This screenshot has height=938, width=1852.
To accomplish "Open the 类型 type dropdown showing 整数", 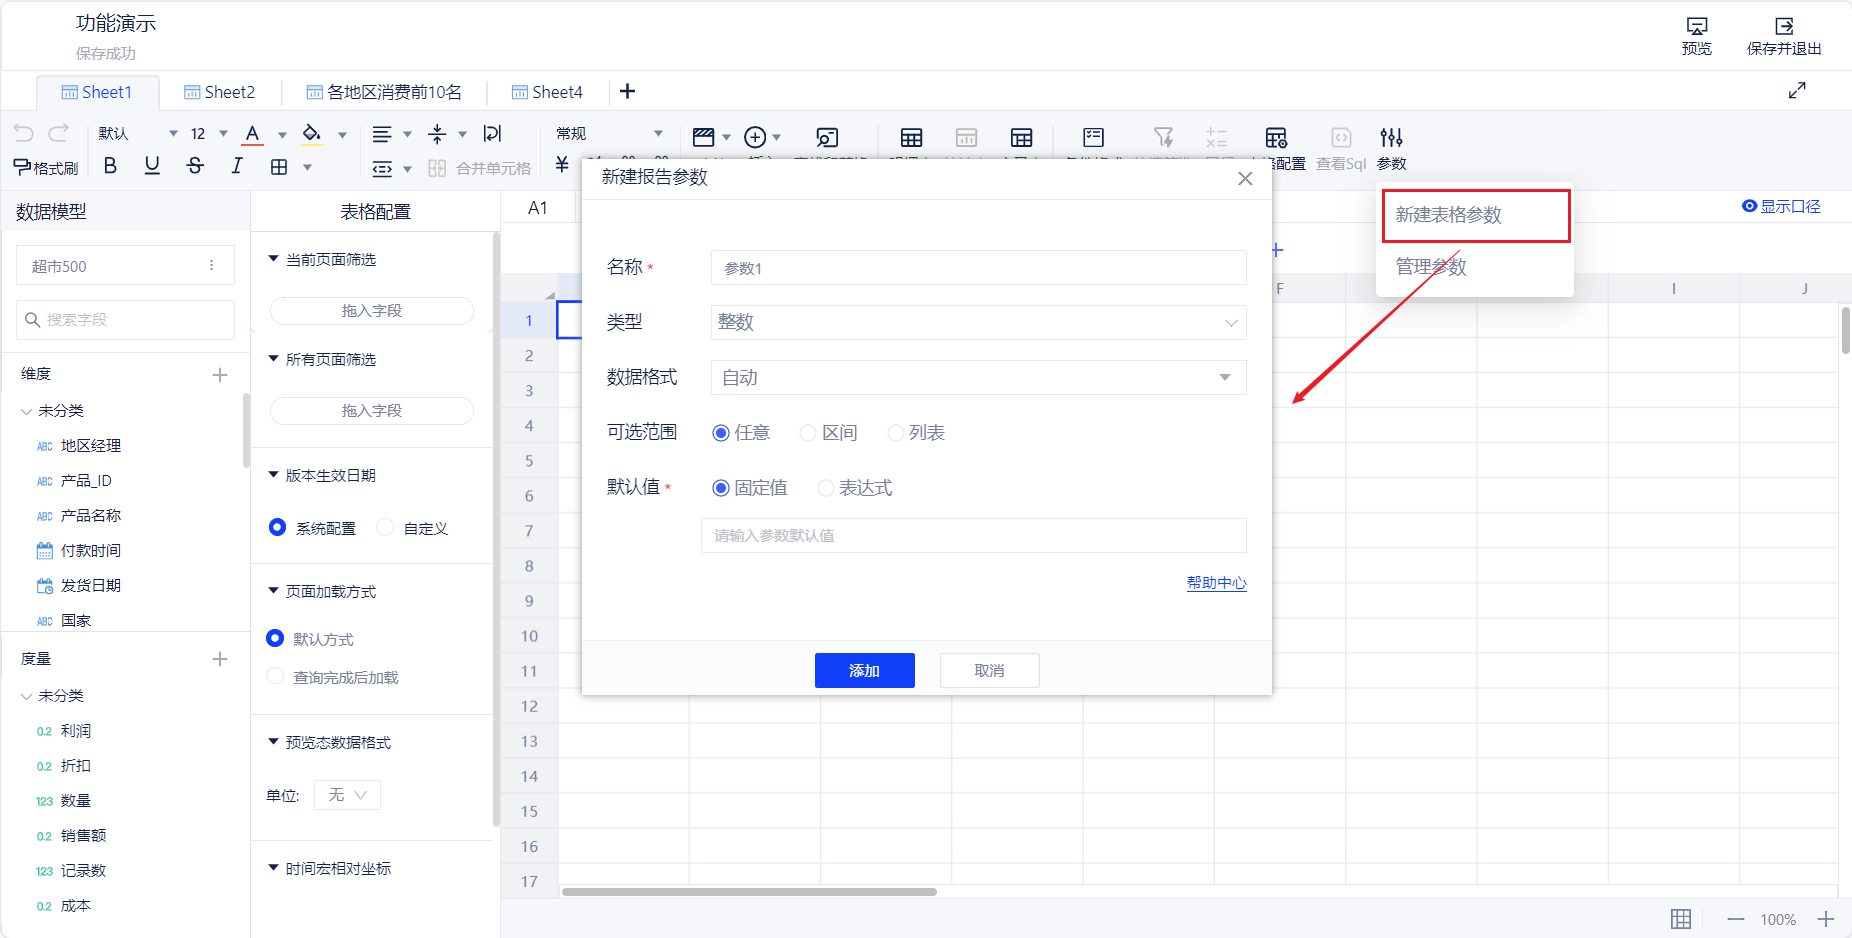I will pyautogui.click(x=977, y=322).
